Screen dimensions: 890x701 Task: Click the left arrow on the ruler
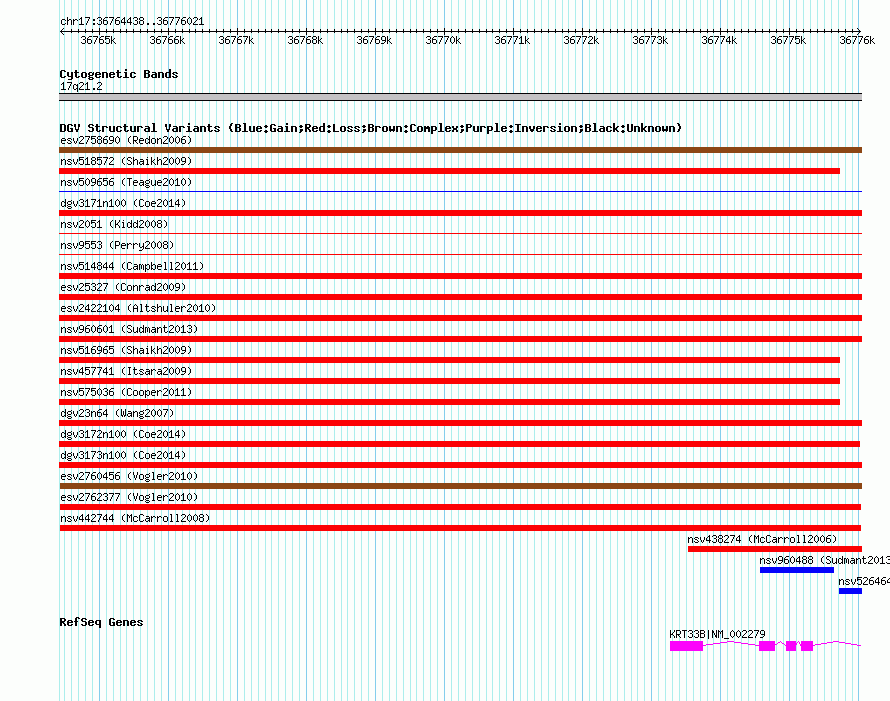coord(62,31)
